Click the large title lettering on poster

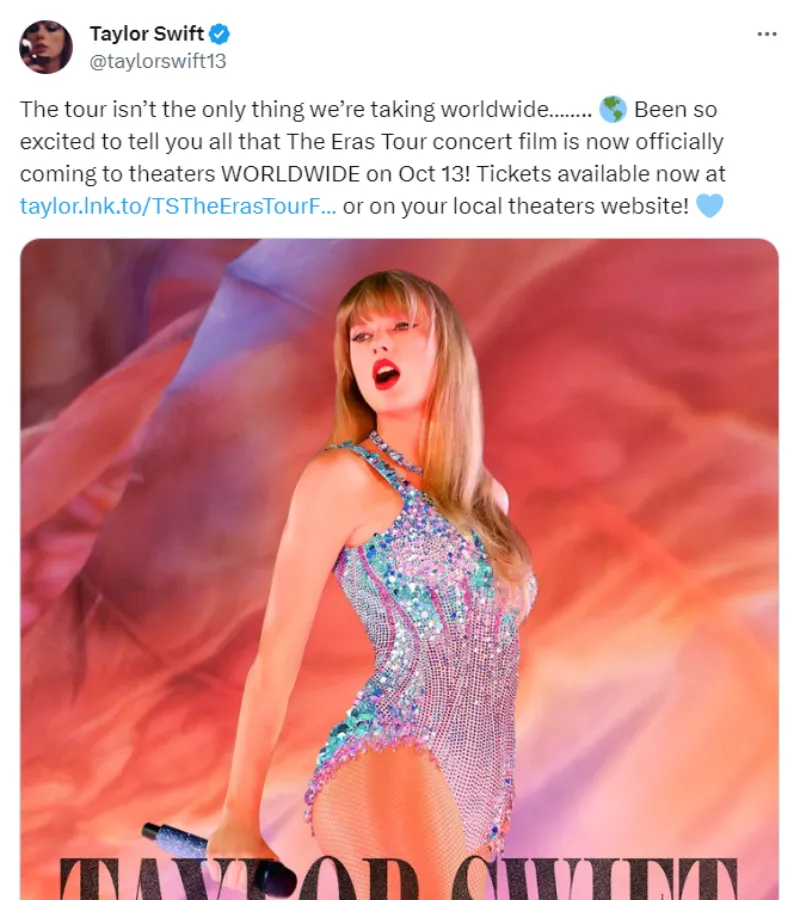pyautogui.click(x=398, y=878)
